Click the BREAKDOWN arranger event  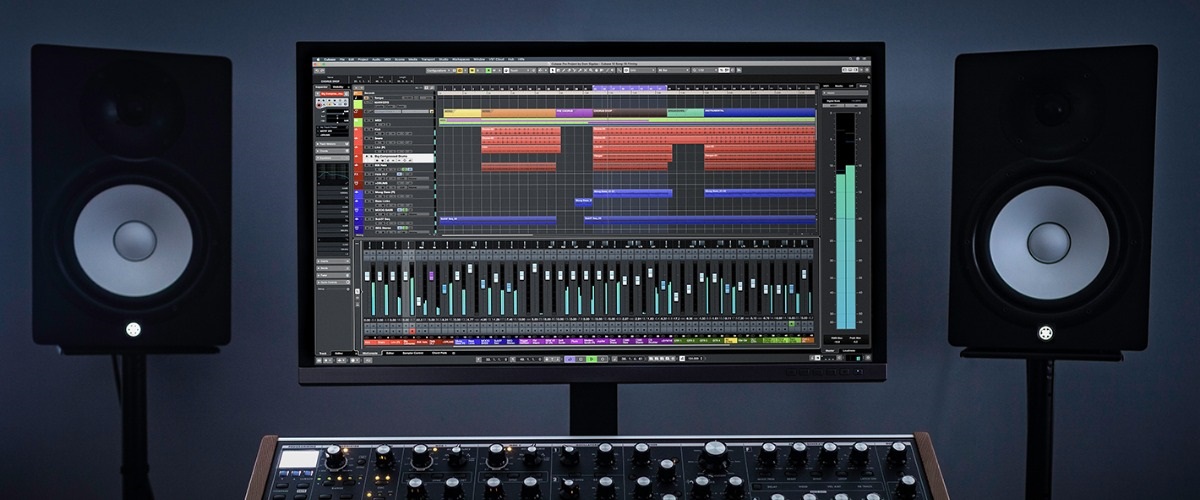point(685,113)
